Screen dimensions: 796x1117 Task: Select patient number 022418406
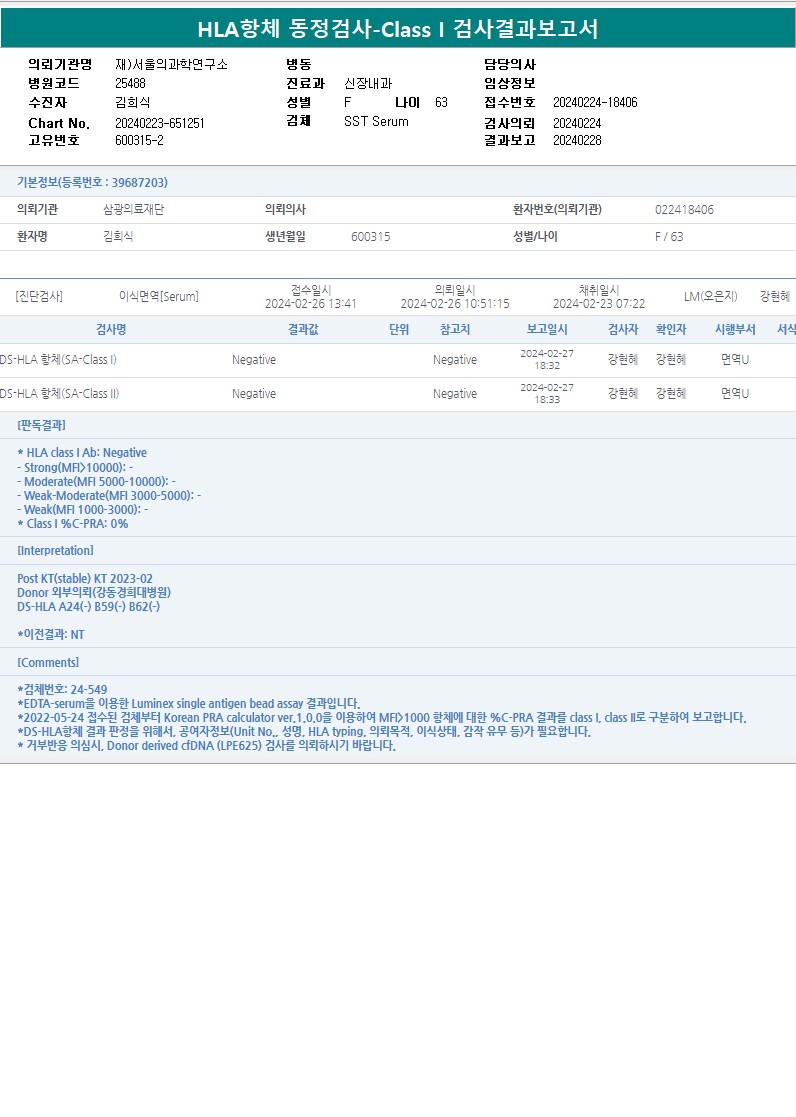[684, 209]
